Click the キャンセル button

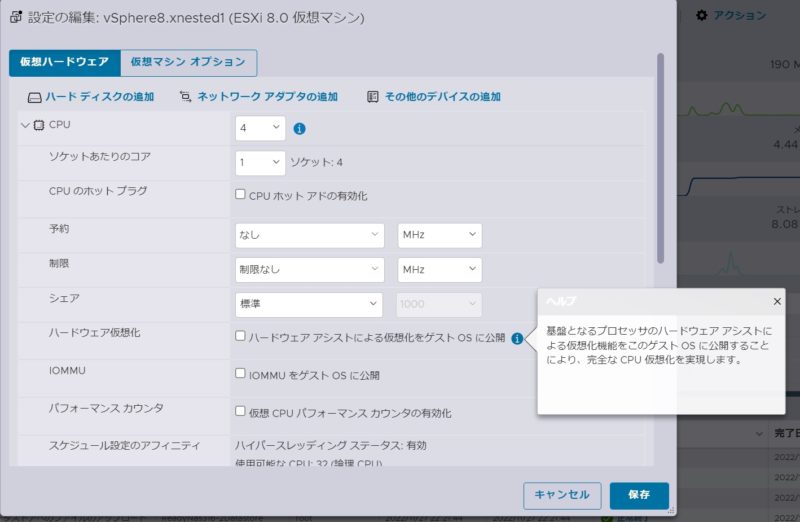coord(562,495)
